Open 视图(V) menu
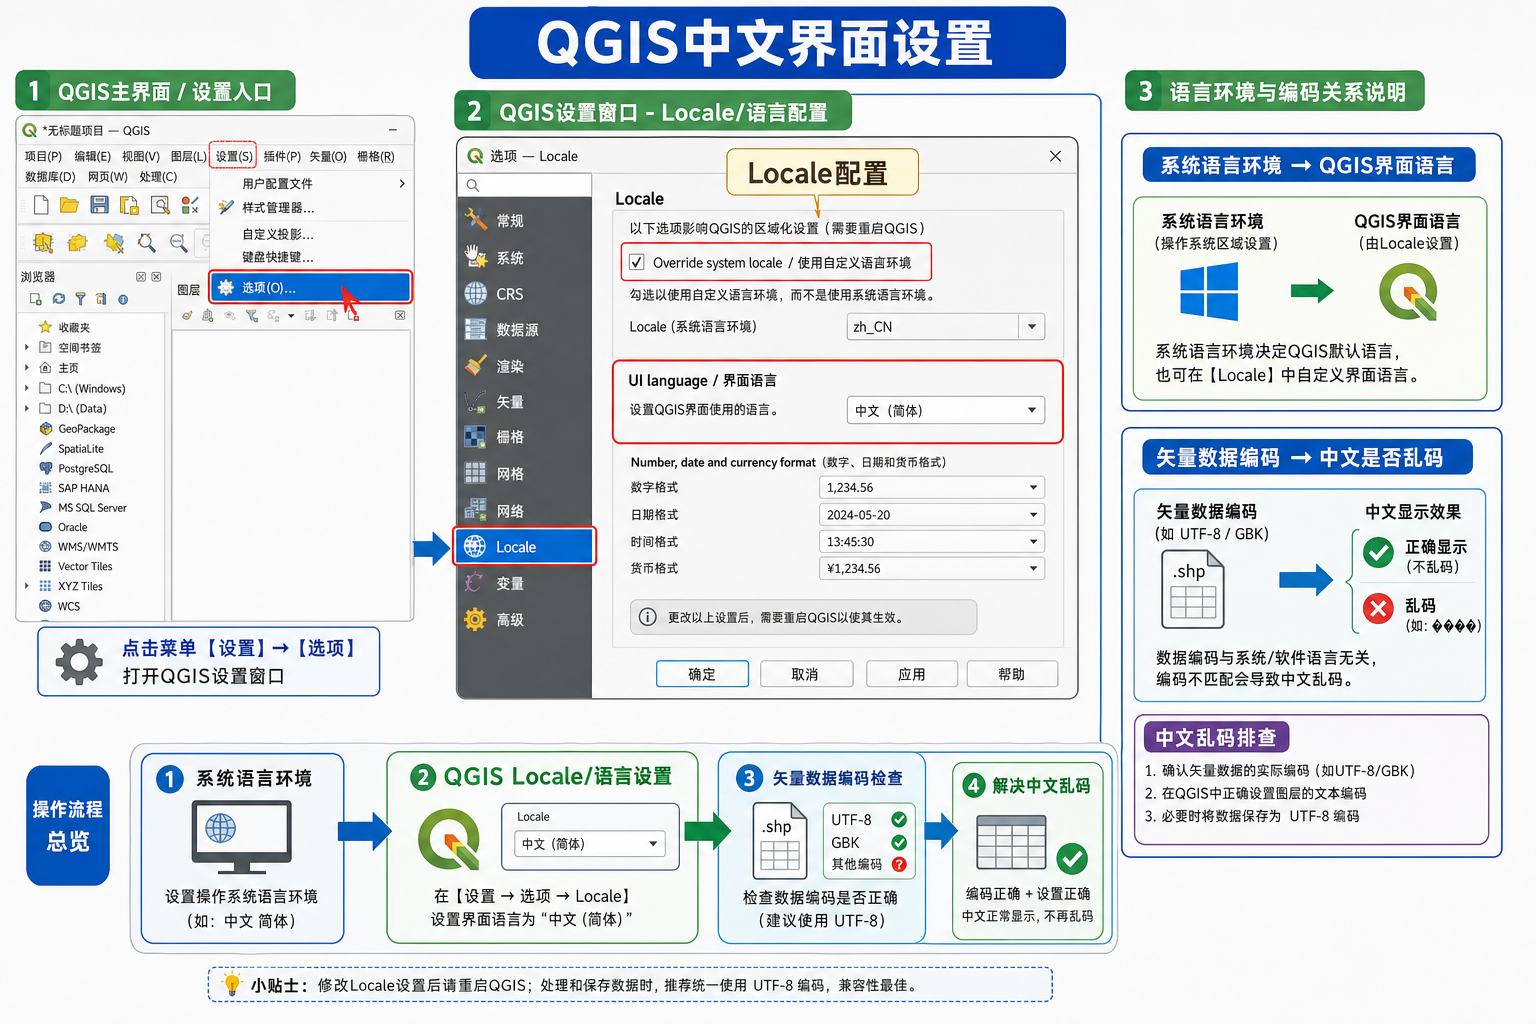 (x=141, y=157)
